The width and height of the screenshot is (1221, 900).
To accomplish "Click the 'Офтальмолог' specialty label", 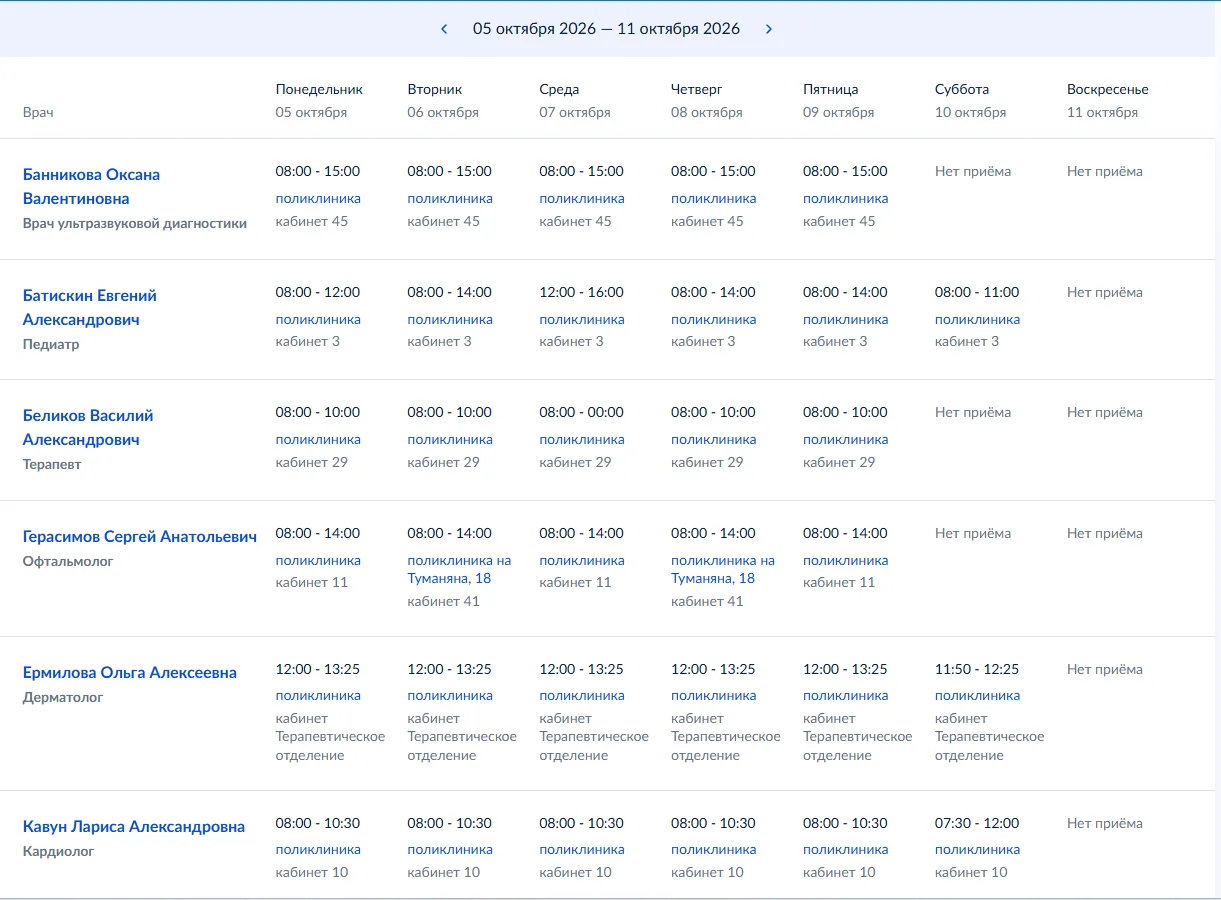I will tap(68, 561).
